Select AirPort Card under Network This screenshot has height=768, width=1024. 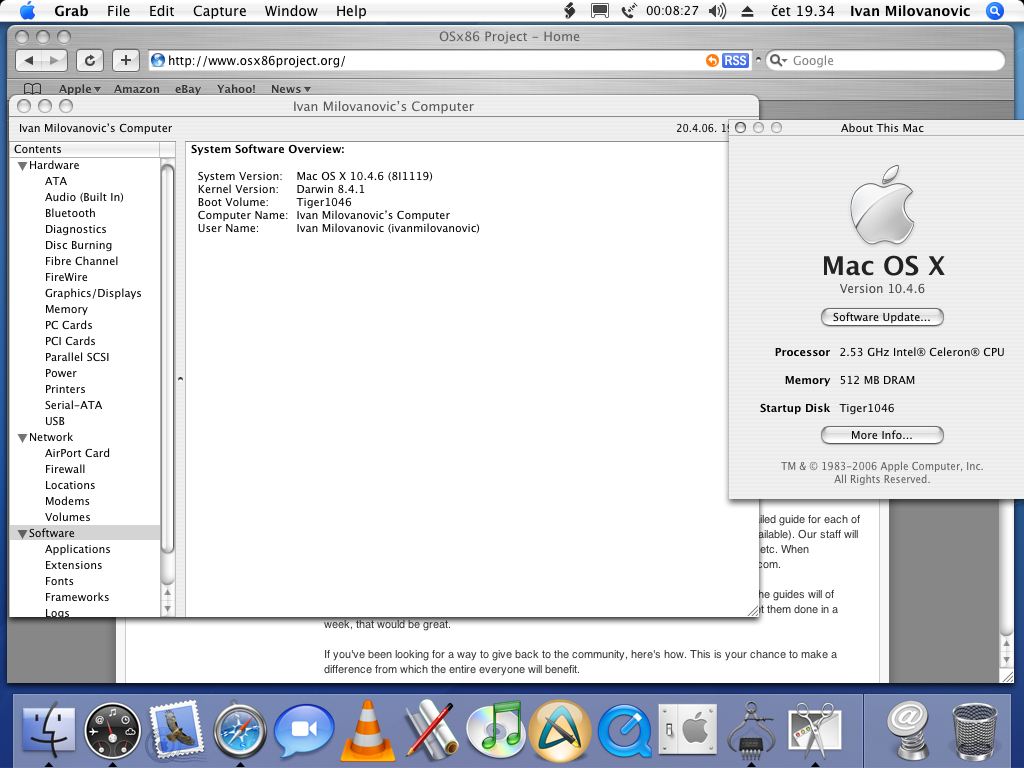pyautogui.click(x=77, y=453)
